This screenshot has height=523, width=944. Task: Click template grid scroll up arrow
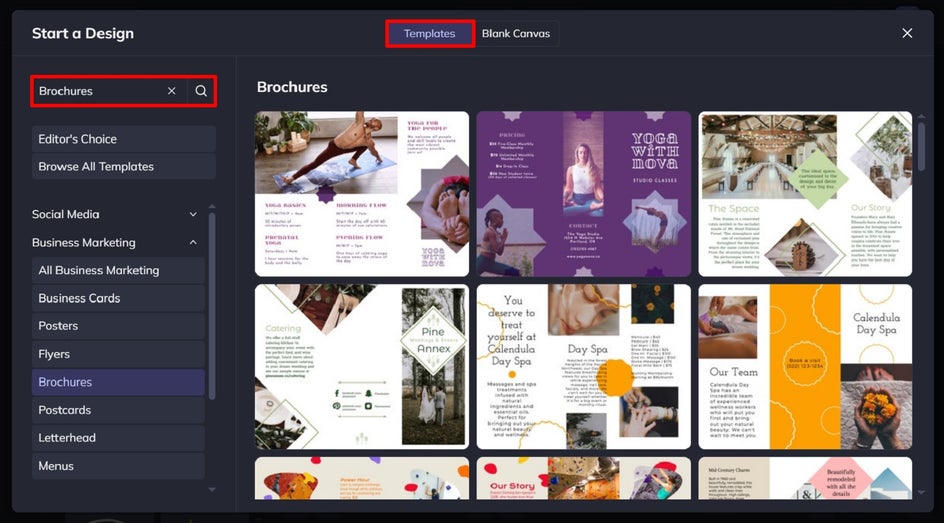tap(922, 116)
